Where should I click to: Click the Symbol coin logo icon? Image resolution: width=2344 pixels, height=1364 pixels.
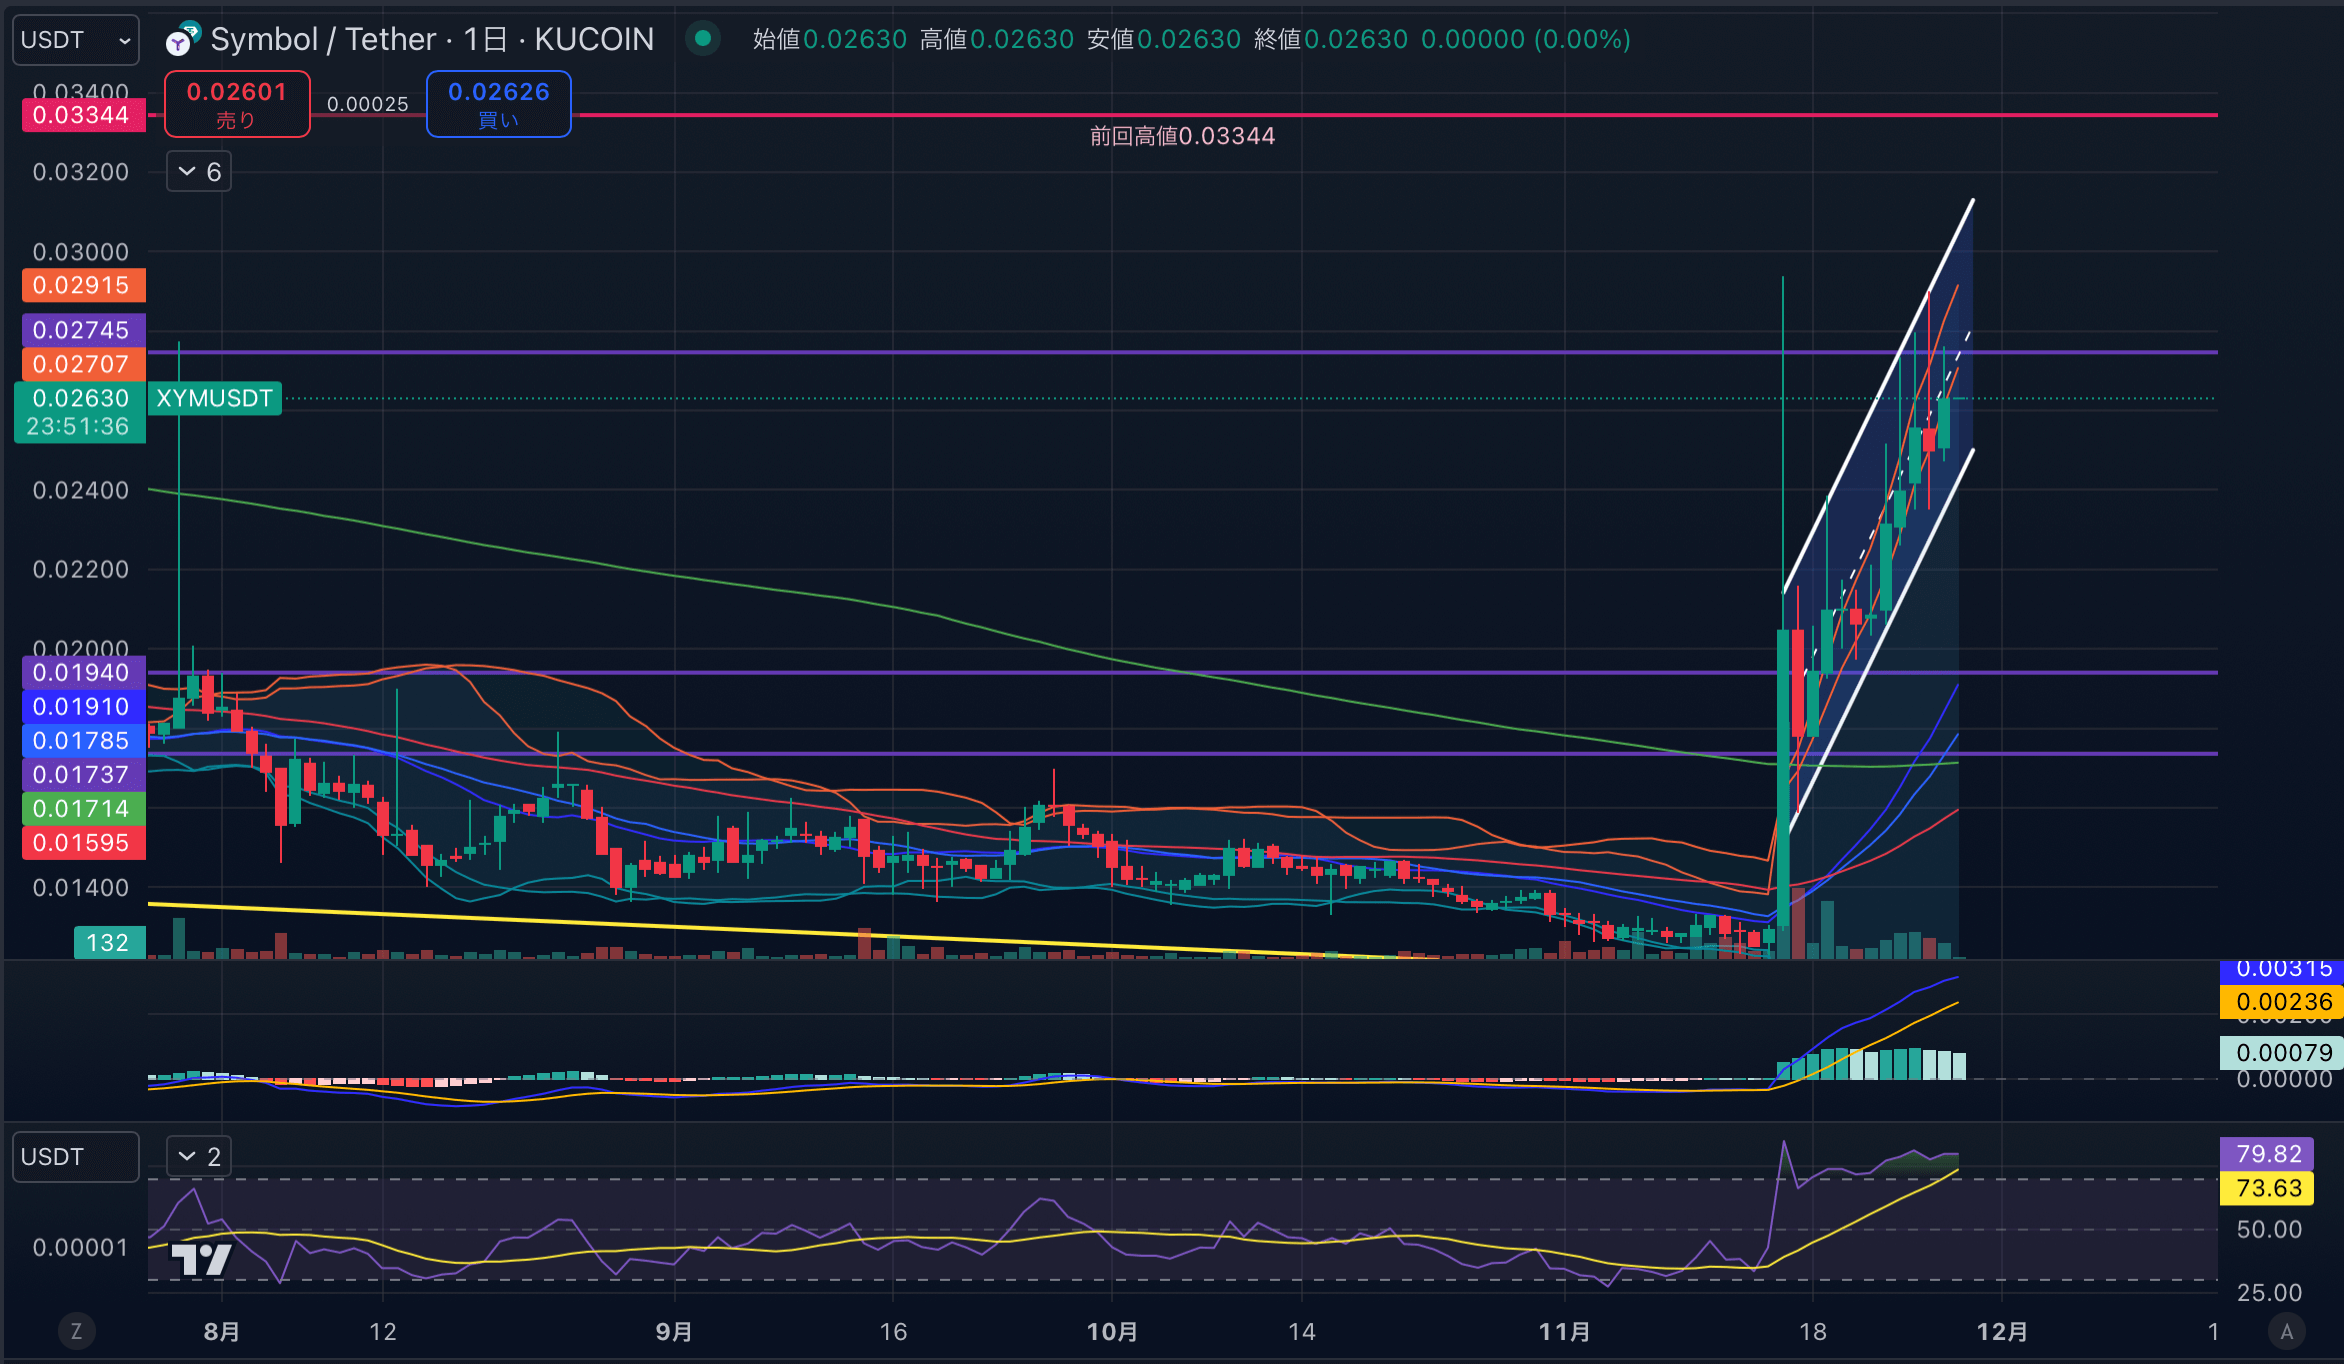[183, 39]
